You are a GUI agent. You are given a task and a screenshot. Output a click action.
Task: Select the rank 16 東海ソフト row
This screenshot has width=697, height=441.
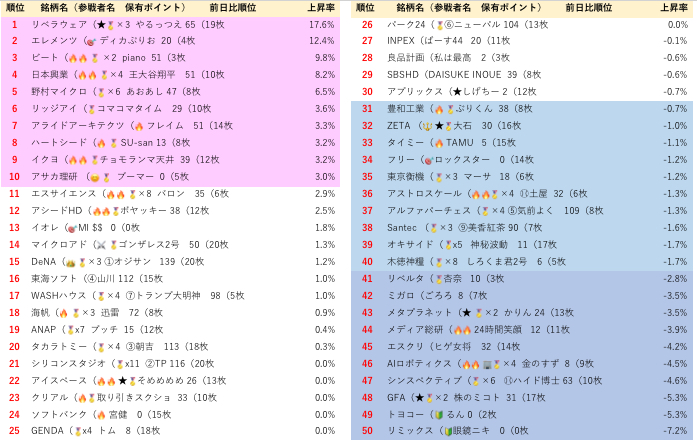171,279
